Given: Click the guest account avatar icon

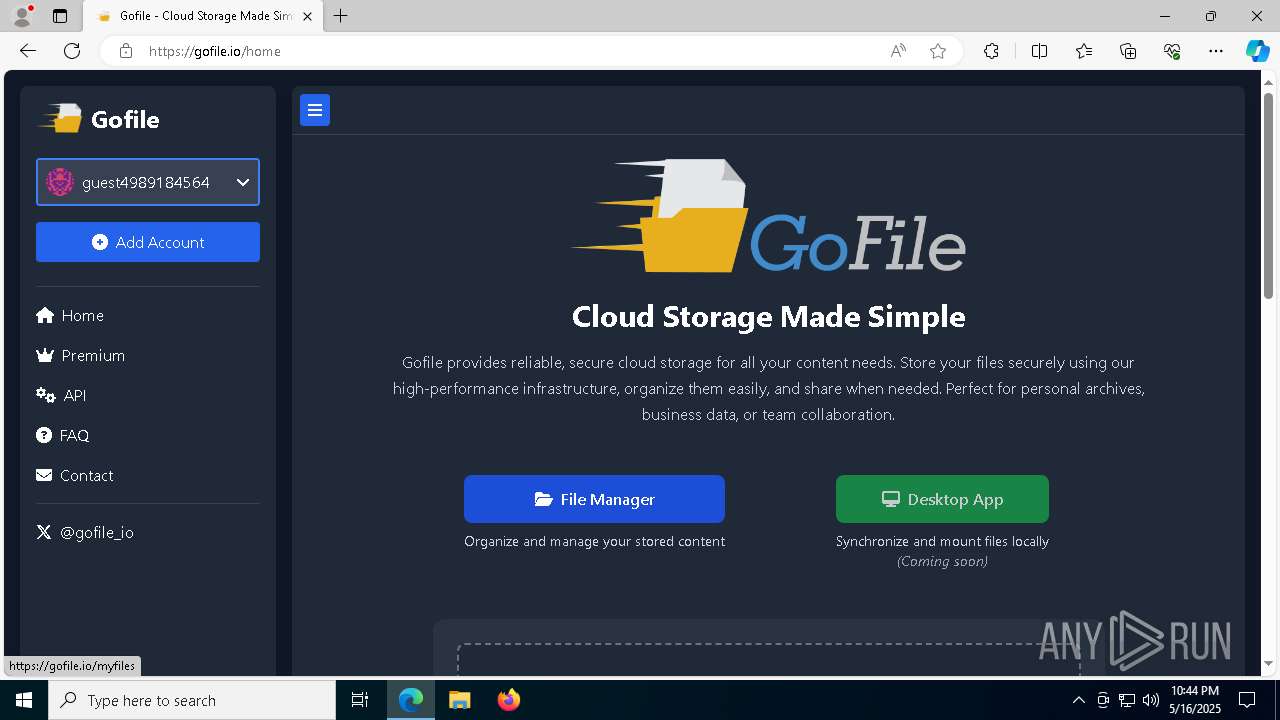Looking at the screenshot, I should 60,182.
